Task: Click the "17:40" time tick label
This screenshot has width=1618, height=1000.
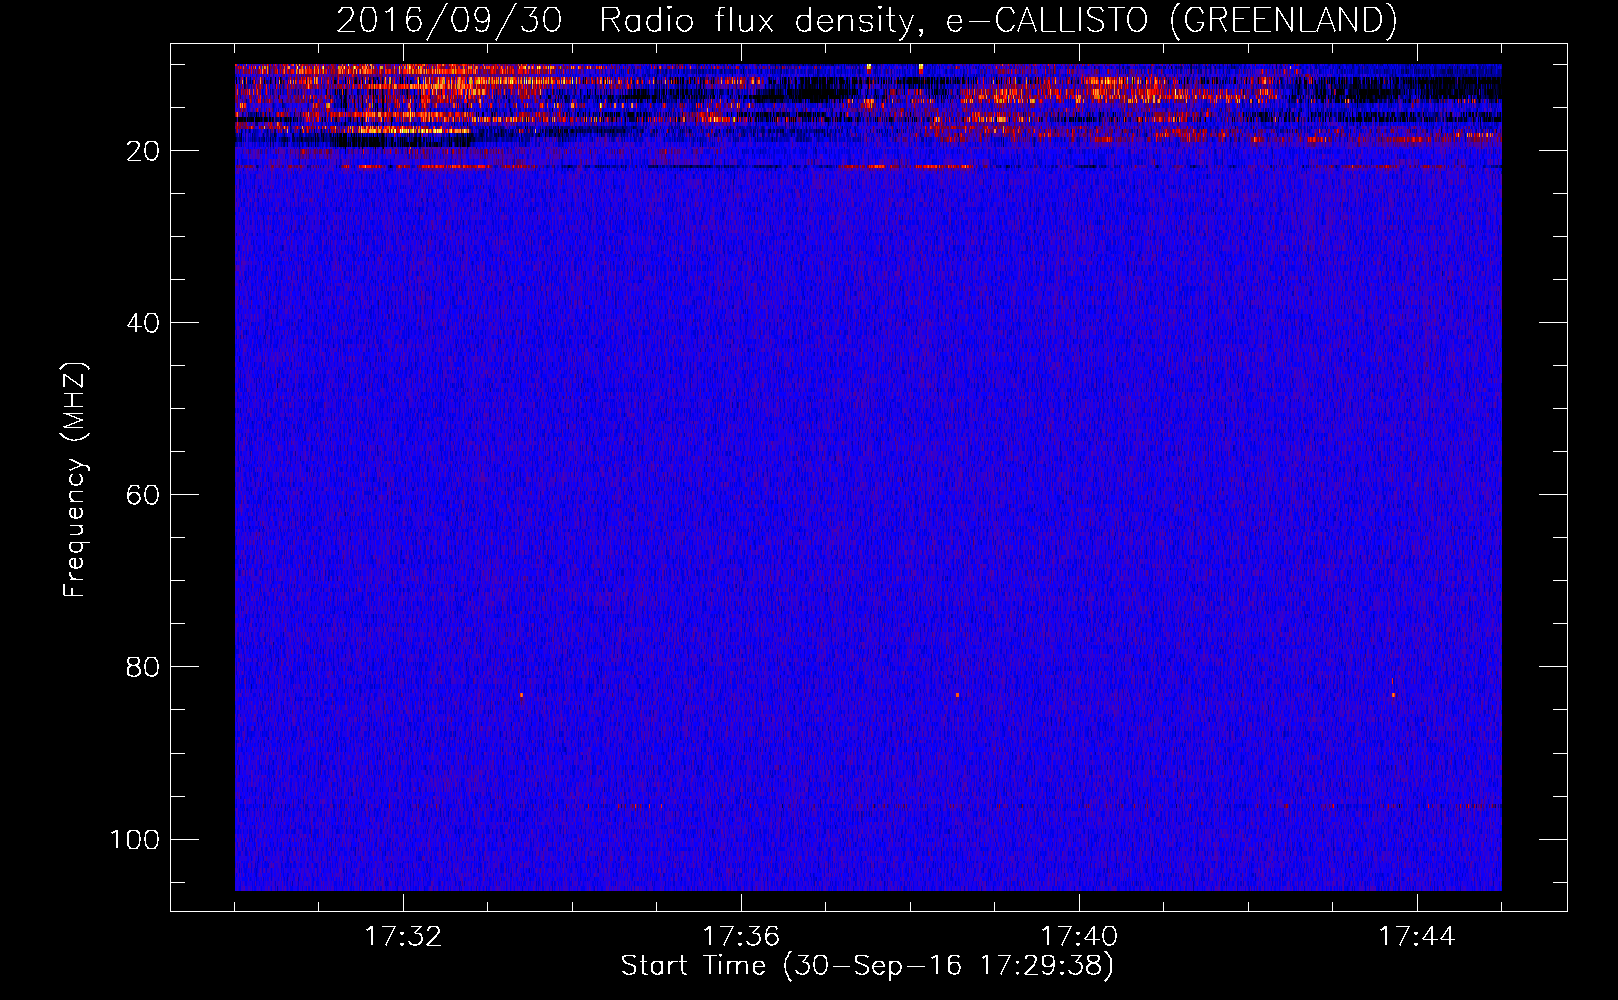Action: [x=1079, y=937]
